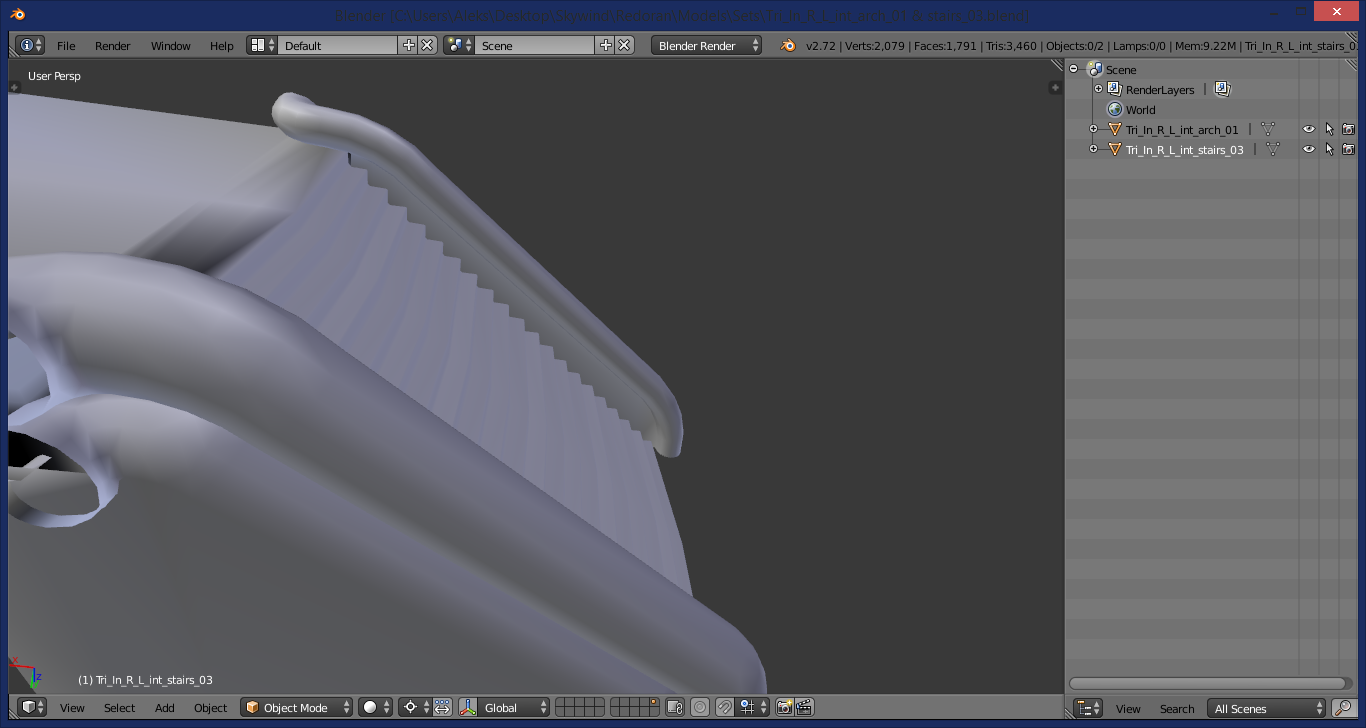Click the OpenGL render animation clapper icon

point(803,707)
